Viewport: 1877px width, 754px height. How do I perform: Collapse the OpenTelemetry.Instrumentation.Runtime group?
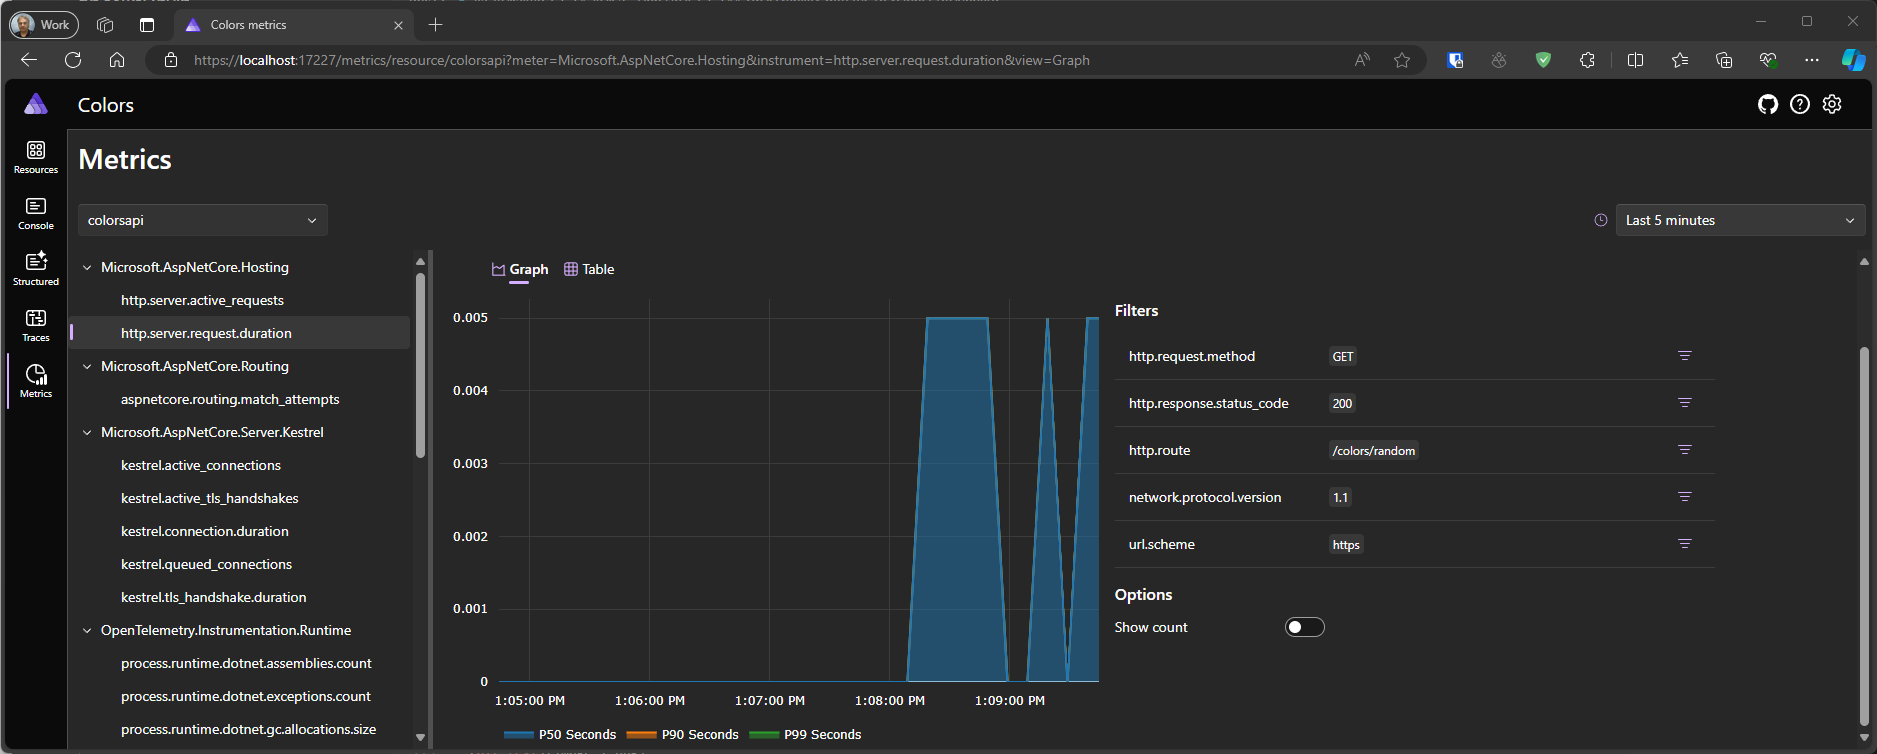pyautogui.click(x=87, y=631)
